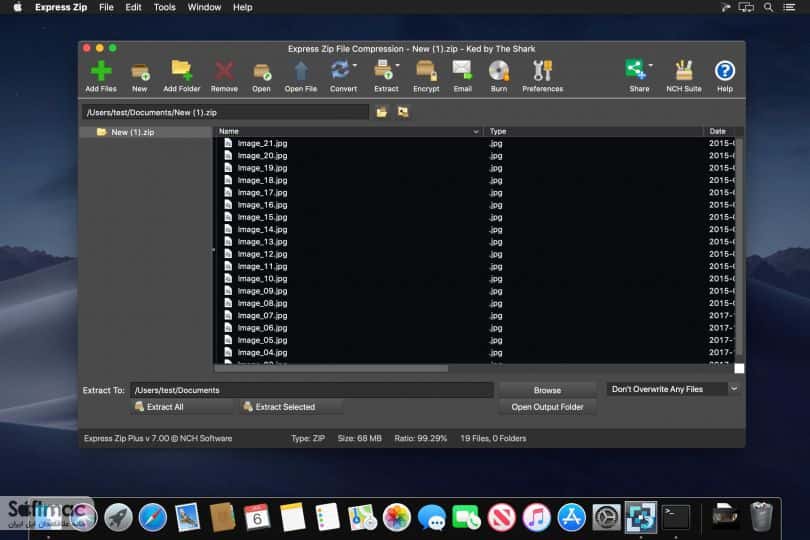Image resolution: width=810 pixels, height=540 pixels.
Task: Open Terminal in the Dock
Action: pyautogui.click(x=676, y=517)
